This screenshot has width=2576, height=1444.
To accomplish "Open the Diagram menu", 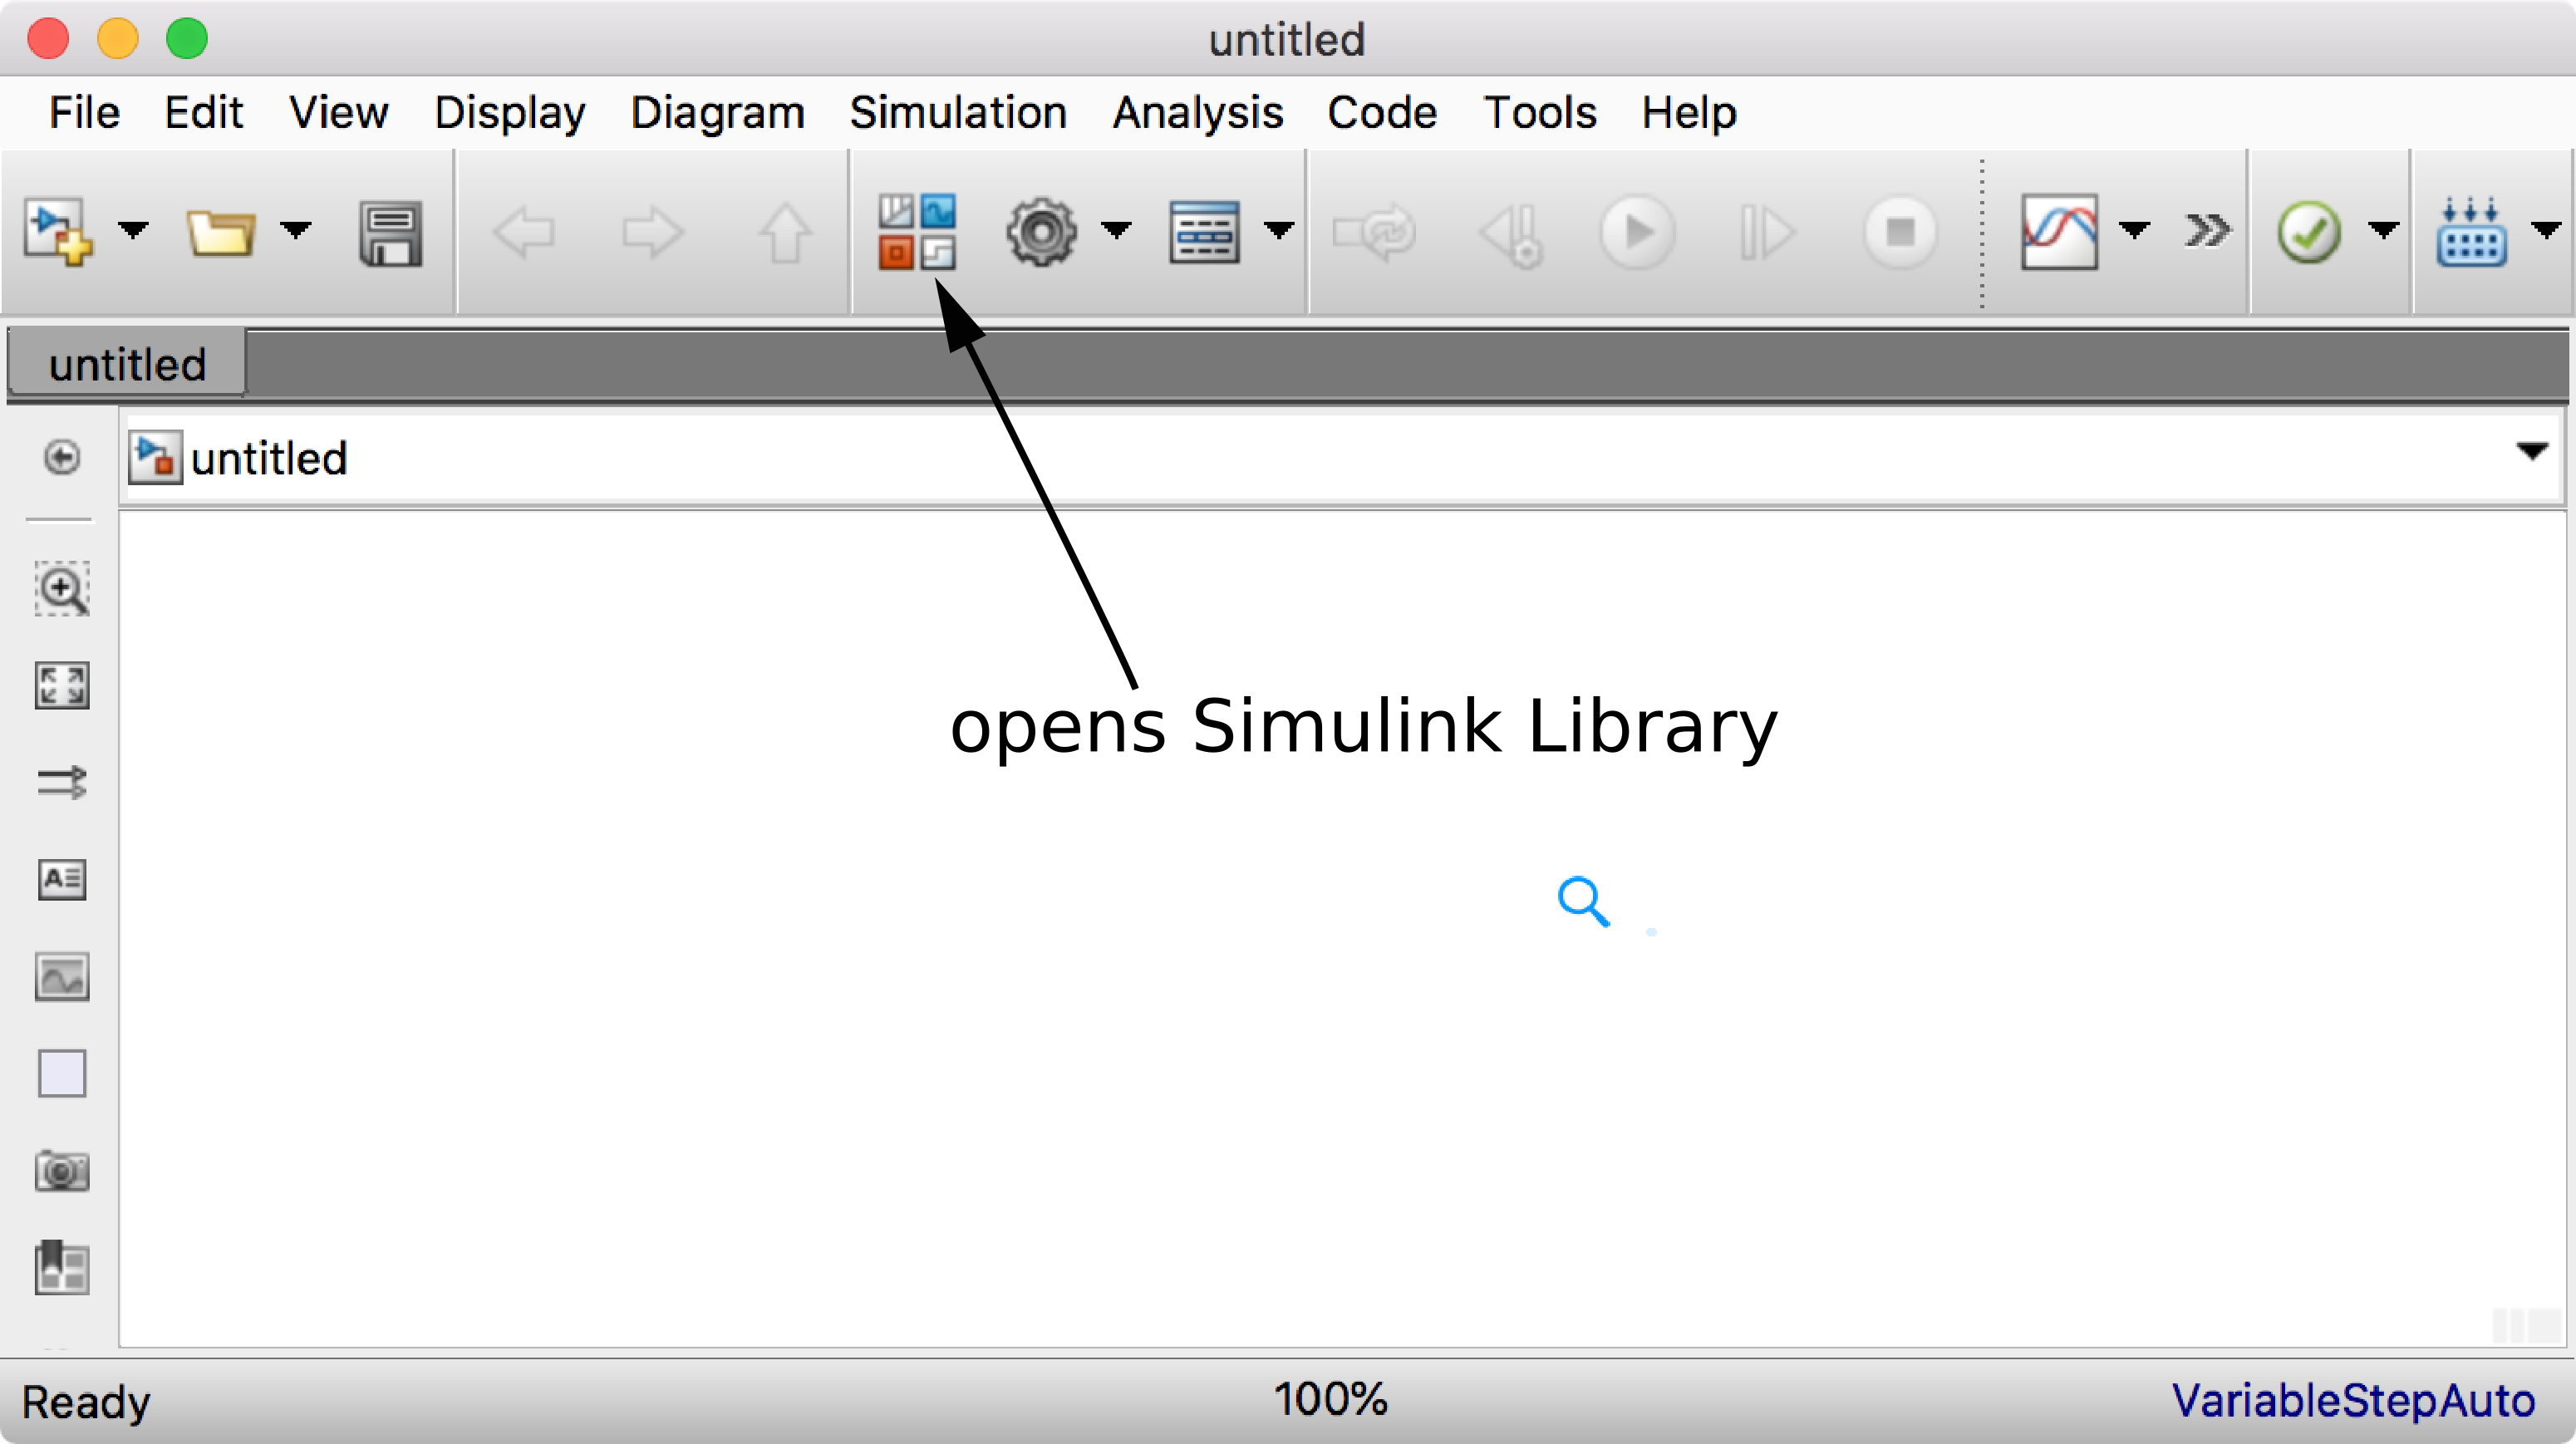I will (717, 114).
